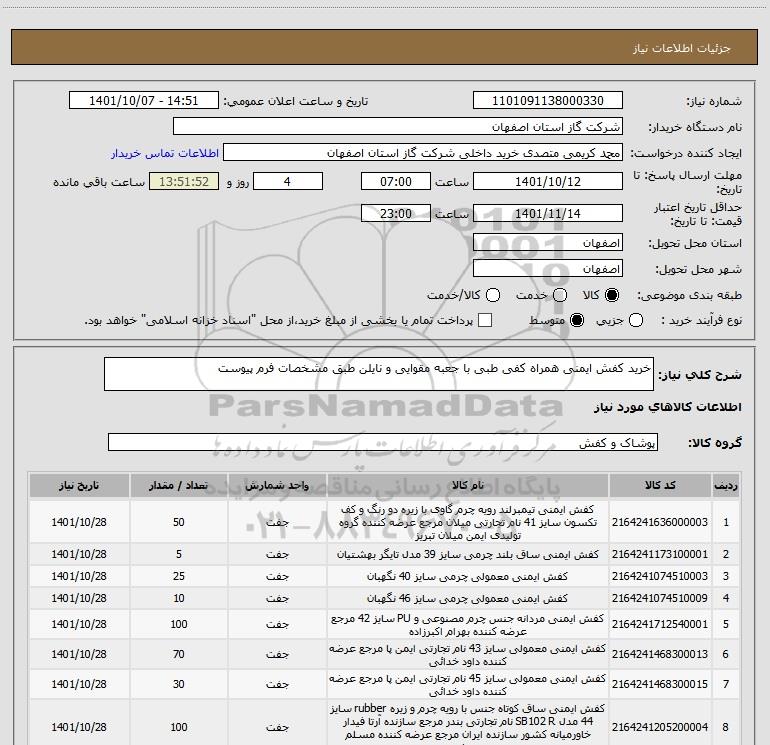Click the ردیف column header
This screenshot has height=745, width=770.
pos(726,485)
